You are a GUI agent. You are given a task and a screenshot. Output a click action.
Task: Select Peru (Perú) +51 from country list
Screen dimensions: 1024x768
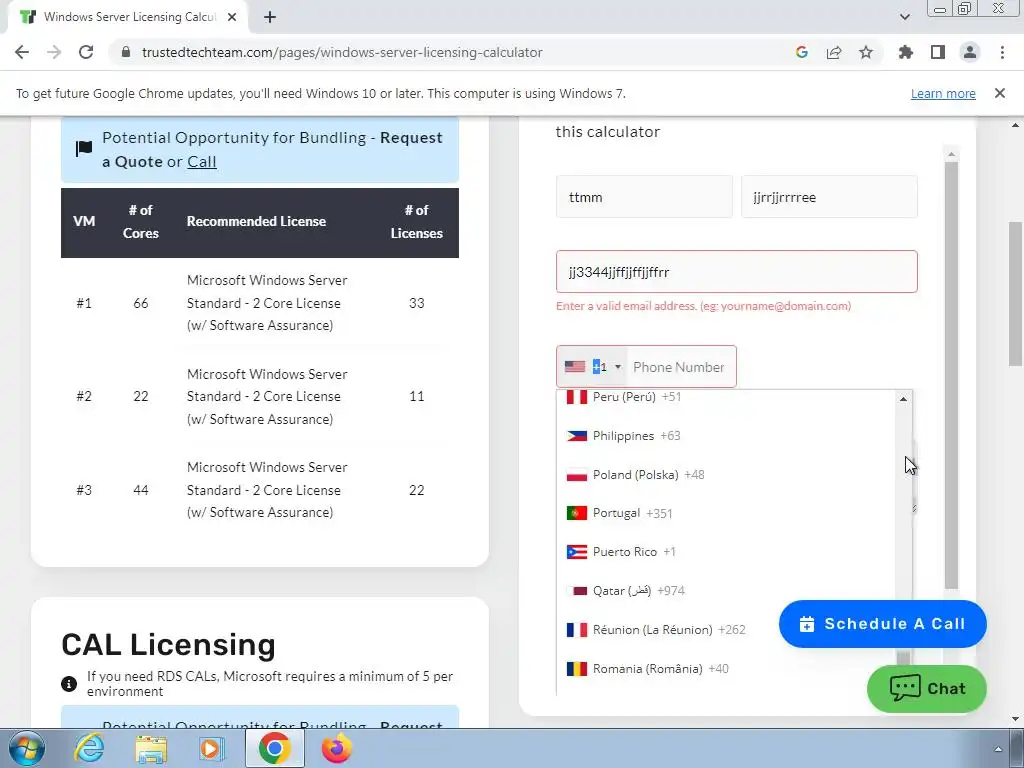pos(726,397)
